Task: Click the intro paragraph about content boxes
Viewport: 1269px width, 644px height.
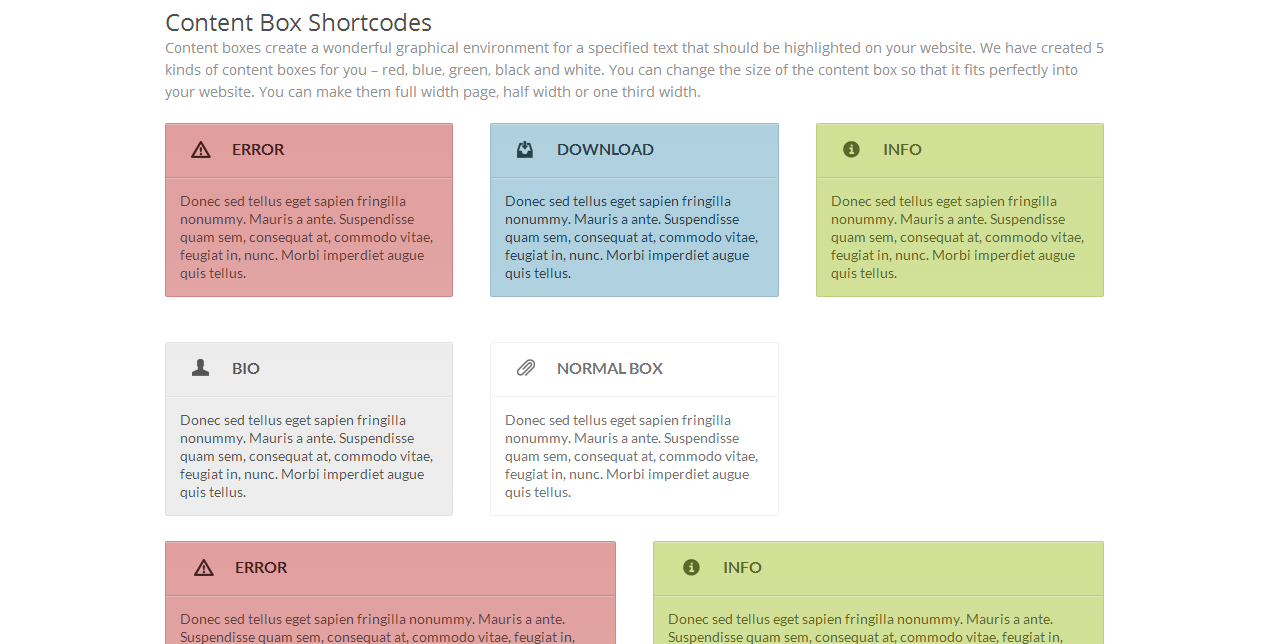Action: click(634, 70)
